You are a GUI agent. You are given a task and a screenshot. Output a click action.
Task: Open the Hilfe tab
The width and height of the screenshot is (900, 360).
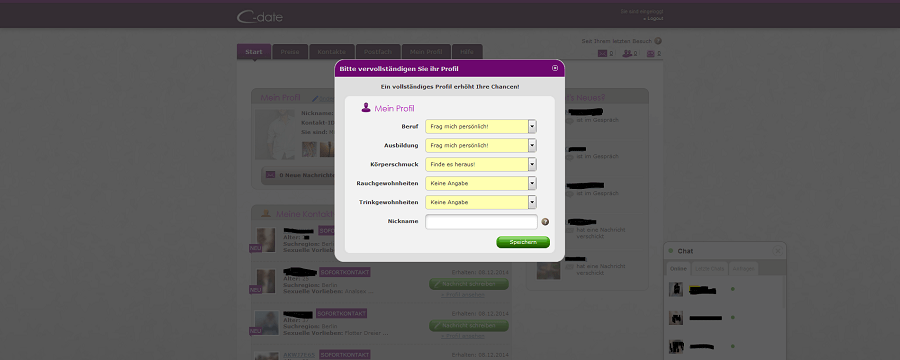click(x=467, y=52)
